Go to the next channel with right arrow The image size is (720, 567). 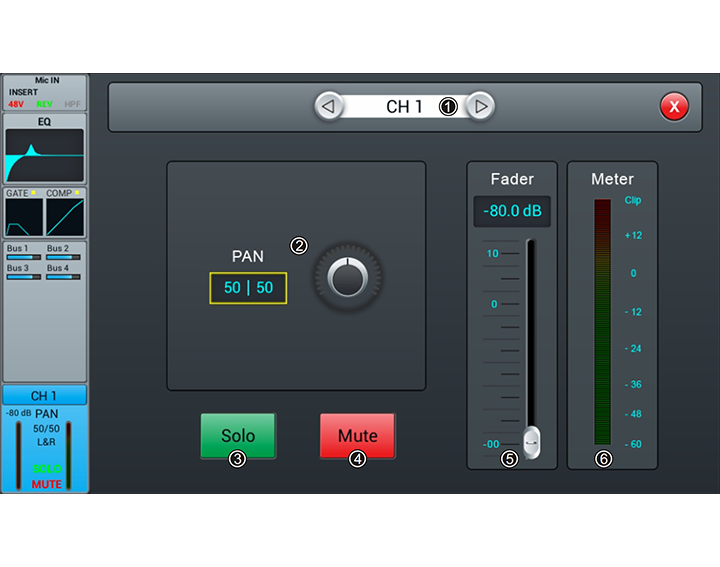pyautogui.click(x=481, y=106)
